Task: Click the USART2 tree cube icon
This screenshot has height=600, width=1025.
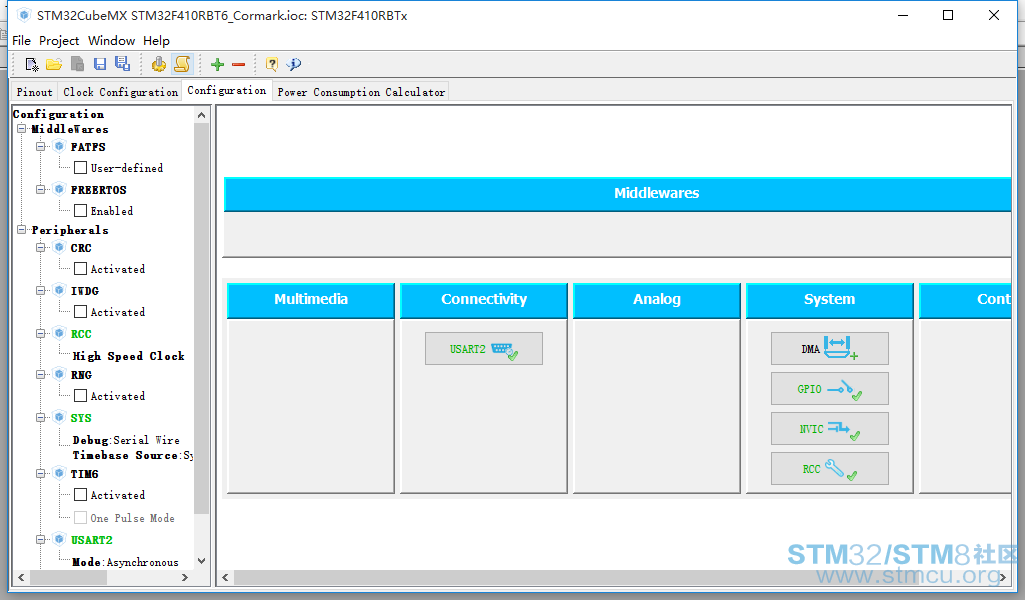Action: click(59, 539)
